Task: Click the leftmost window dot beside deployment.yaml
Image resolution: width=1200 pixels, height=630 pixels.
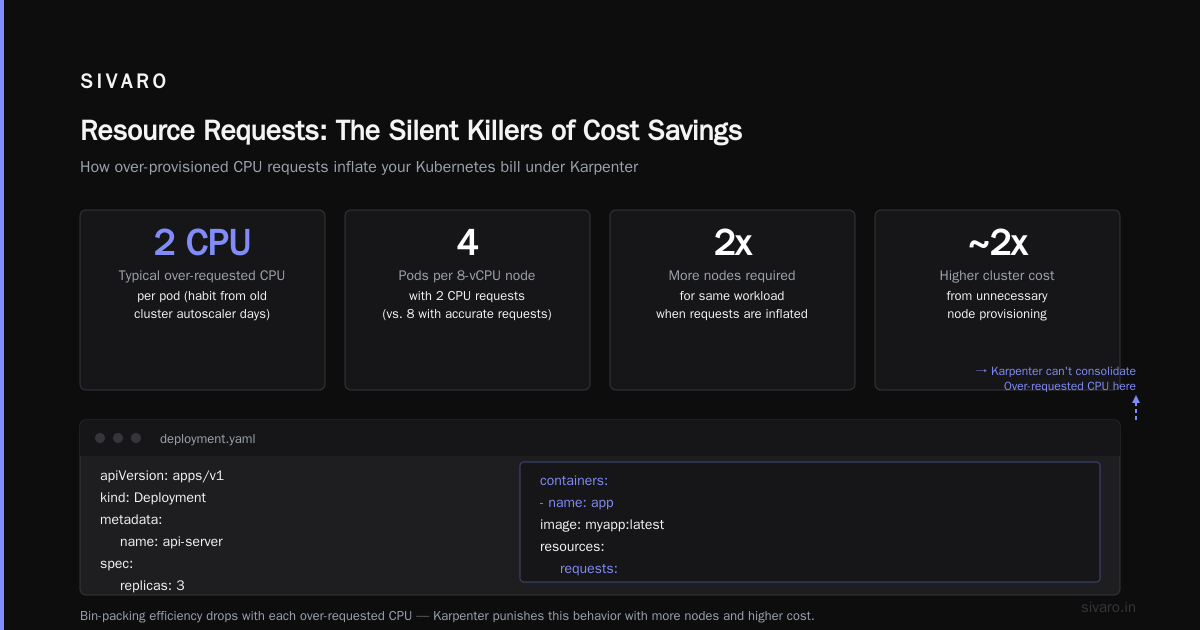Action: [x=100, y=438]
